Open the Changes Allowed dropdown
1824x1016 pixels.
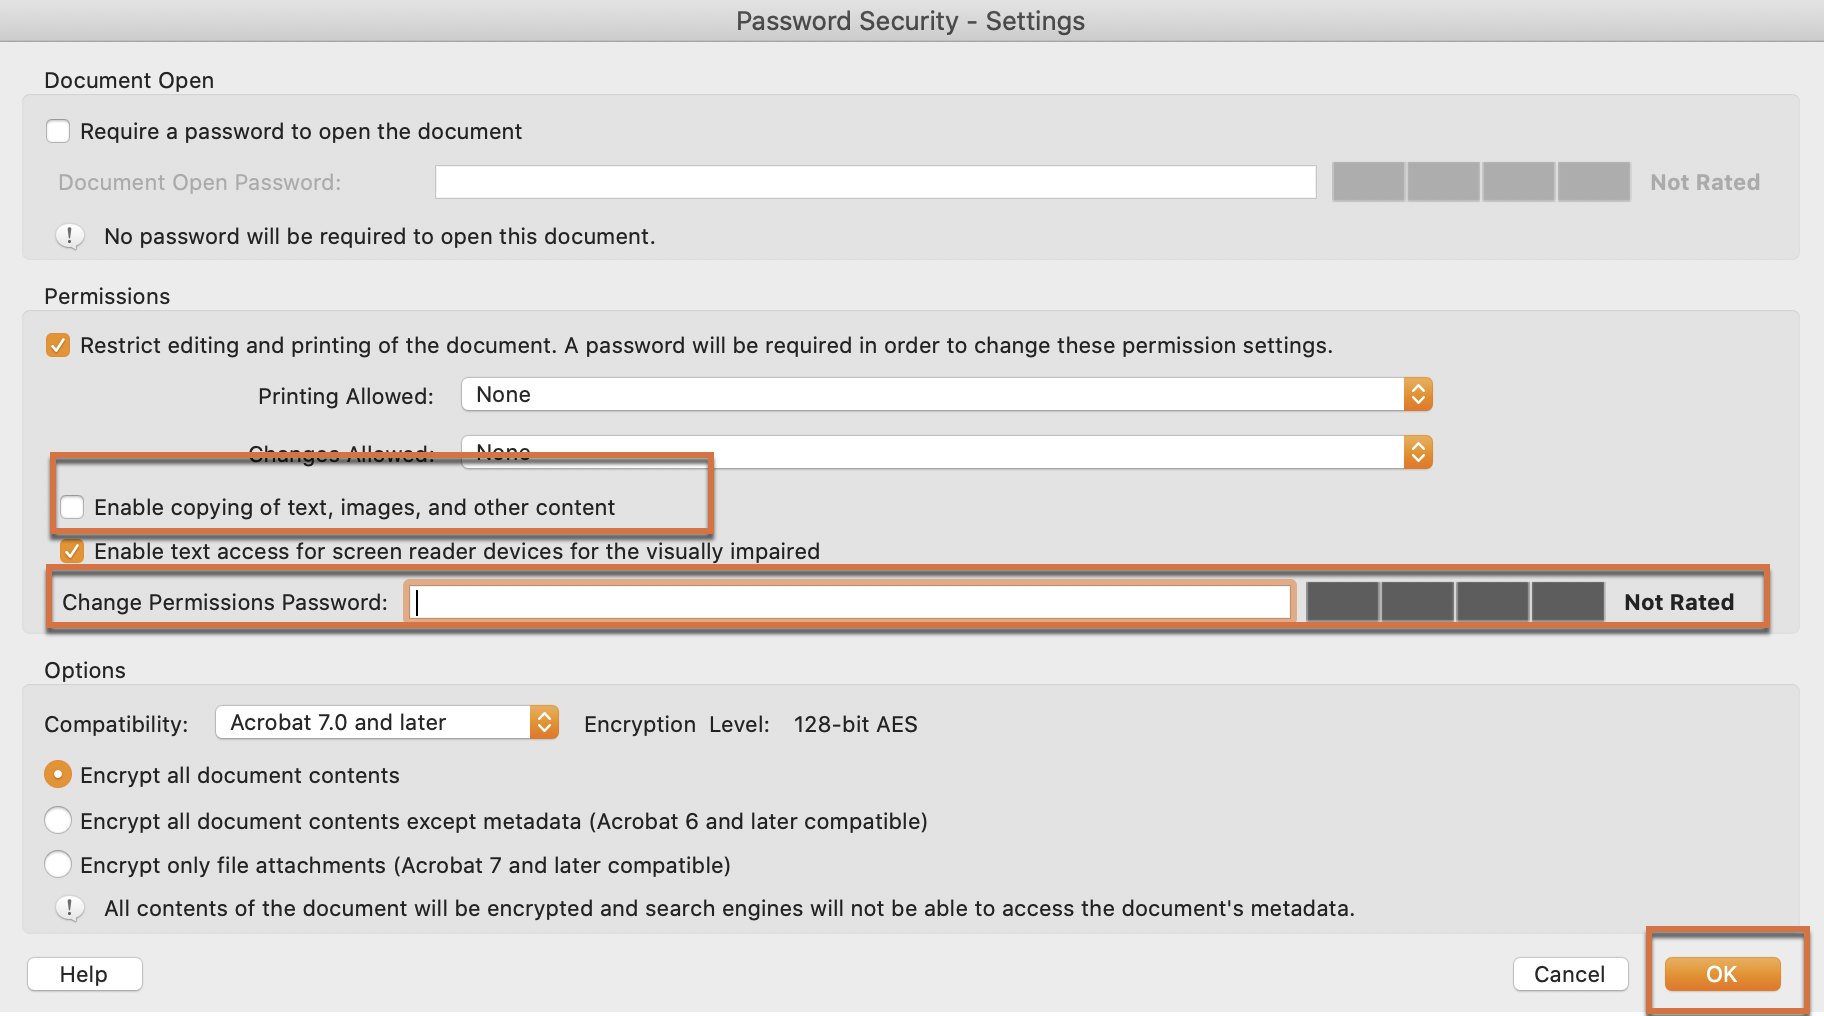[945, 453]
